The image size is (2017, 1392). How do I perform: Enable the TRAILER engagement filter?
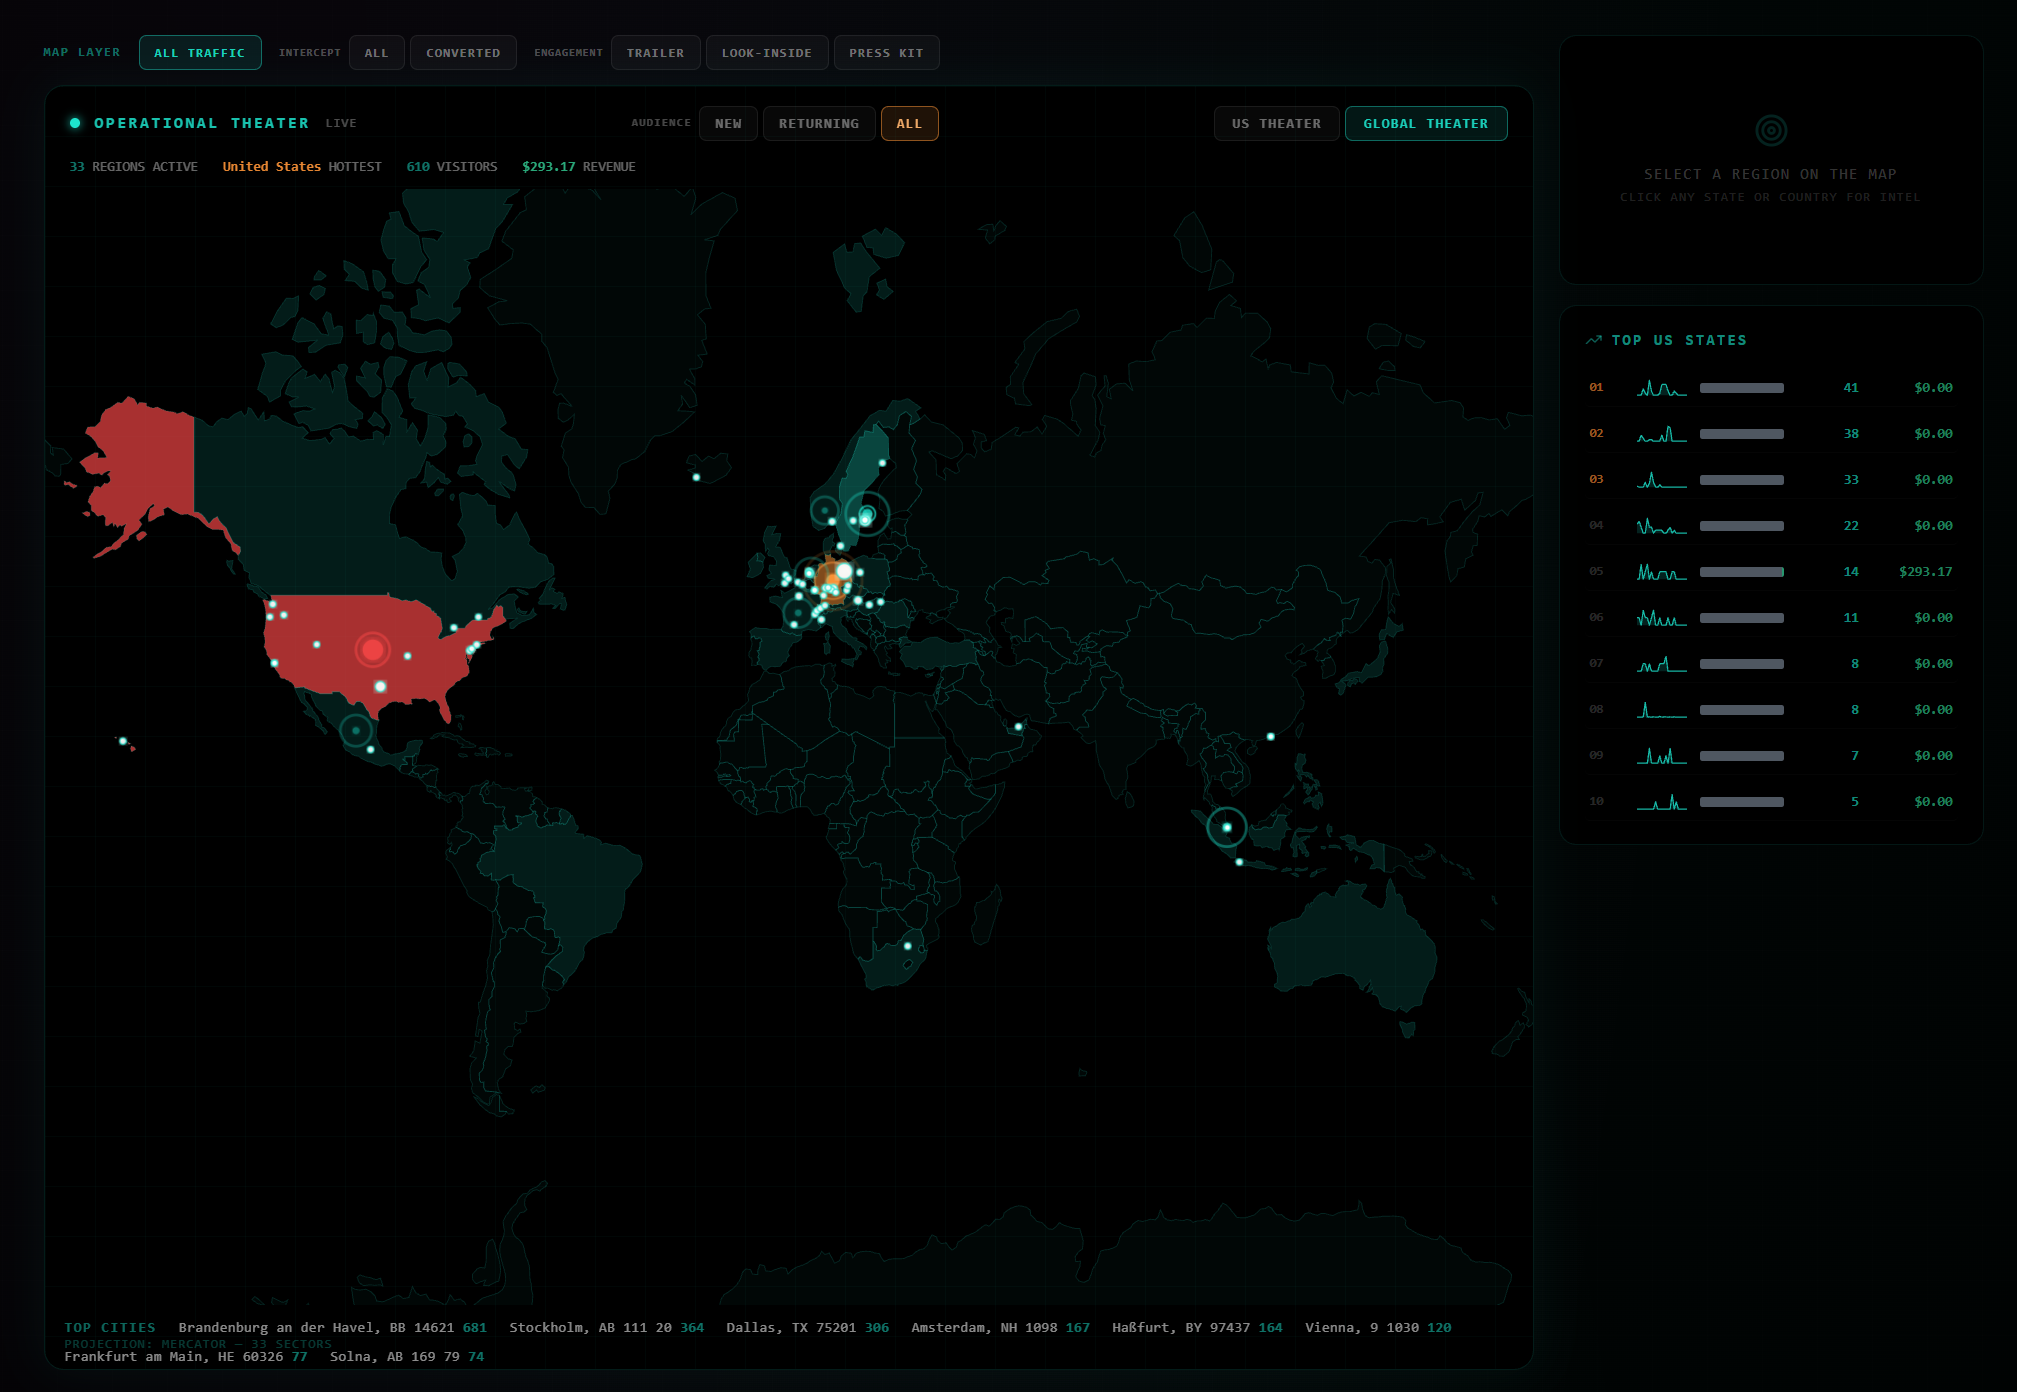(655, 53)
